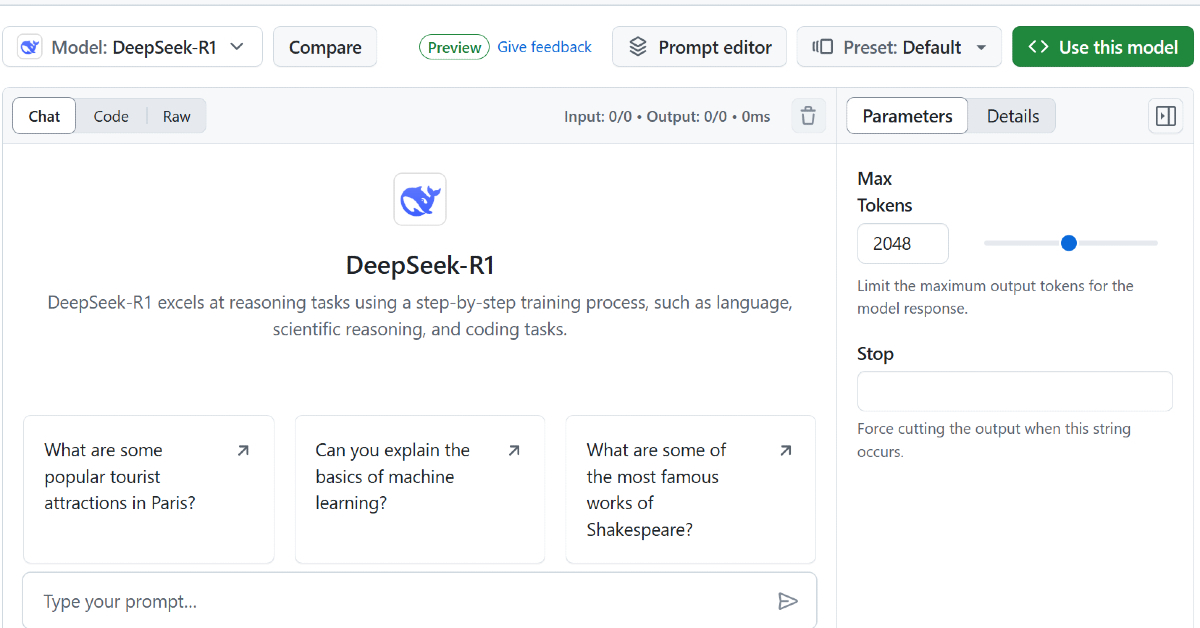Collapse the Parameters sidebar panel
The height and width of the screenshot is (628, 1200).
[x=1165, y=116]
